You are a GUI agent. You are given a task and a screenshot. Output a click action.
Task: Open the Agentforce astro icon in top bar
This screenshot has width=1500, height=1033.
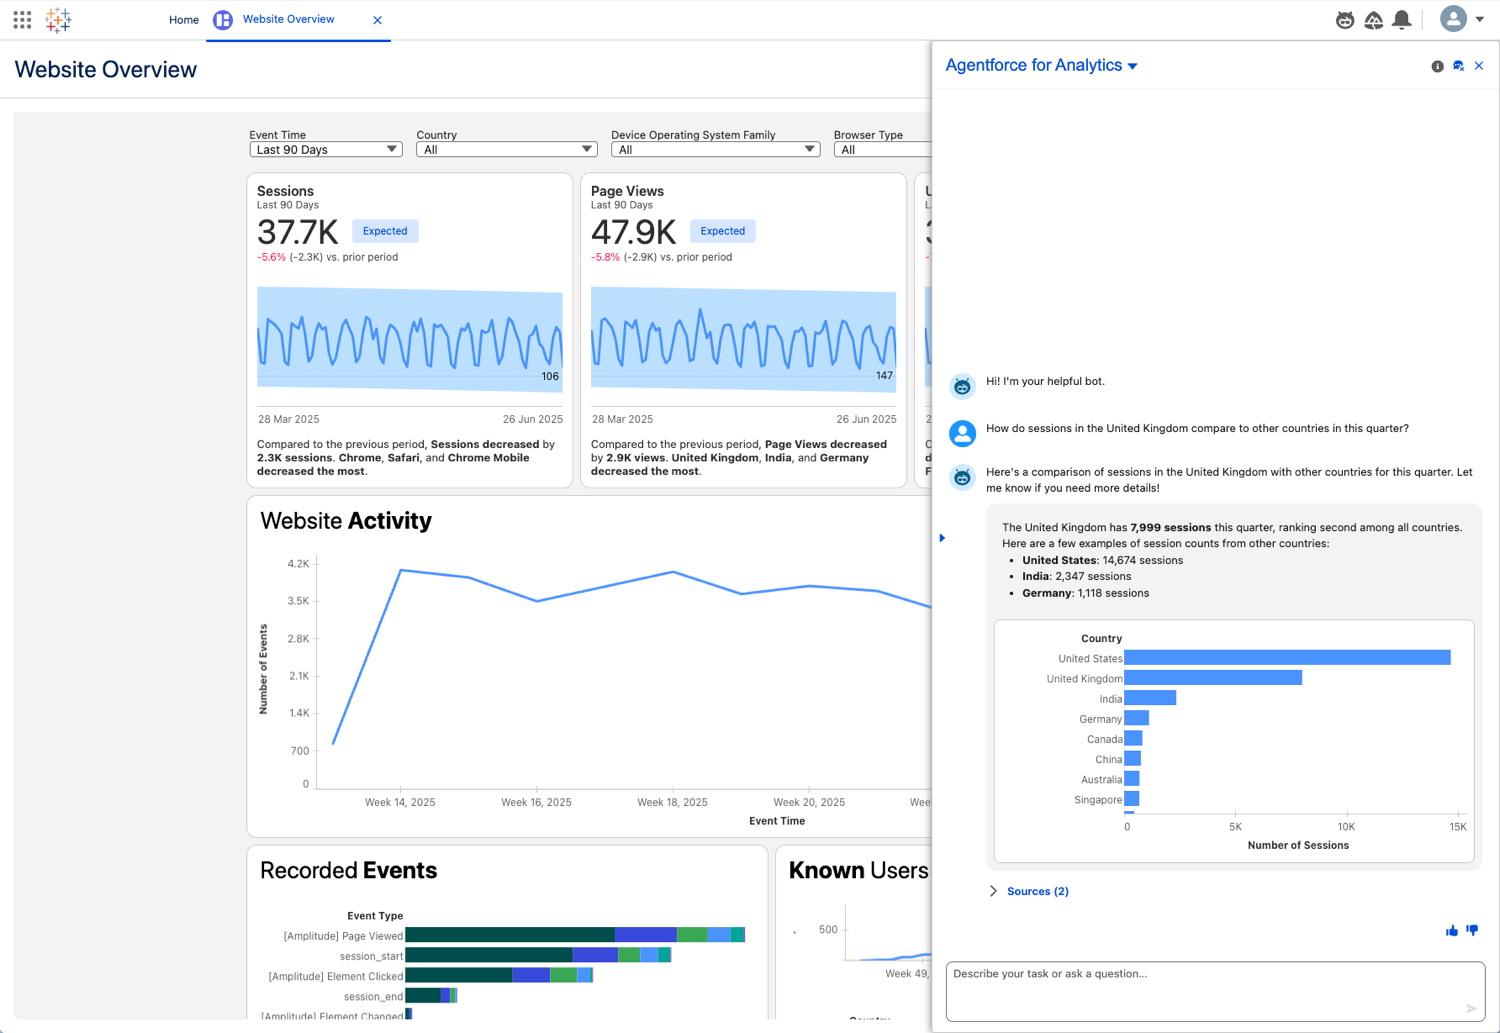[x=1345, y=20]
